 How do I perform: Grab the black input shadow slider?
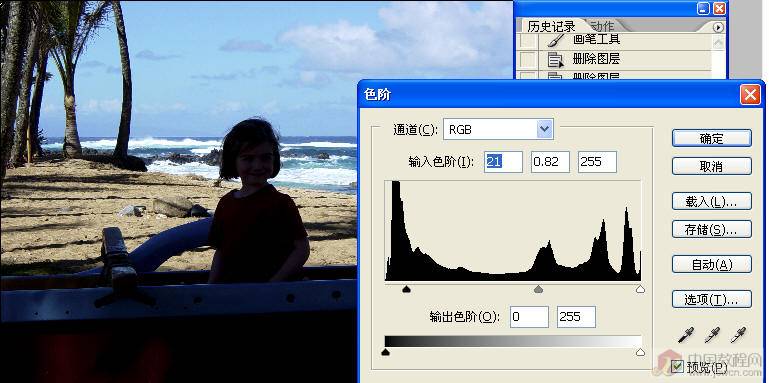(x=406, y=290)
